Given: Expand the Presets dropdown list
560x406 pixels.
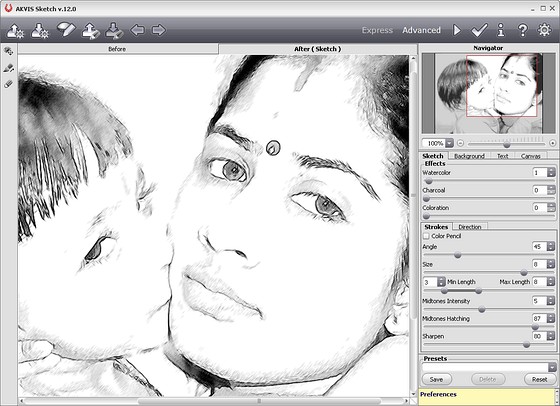Looking at the screenshot, I should click(x=552, y=367).
